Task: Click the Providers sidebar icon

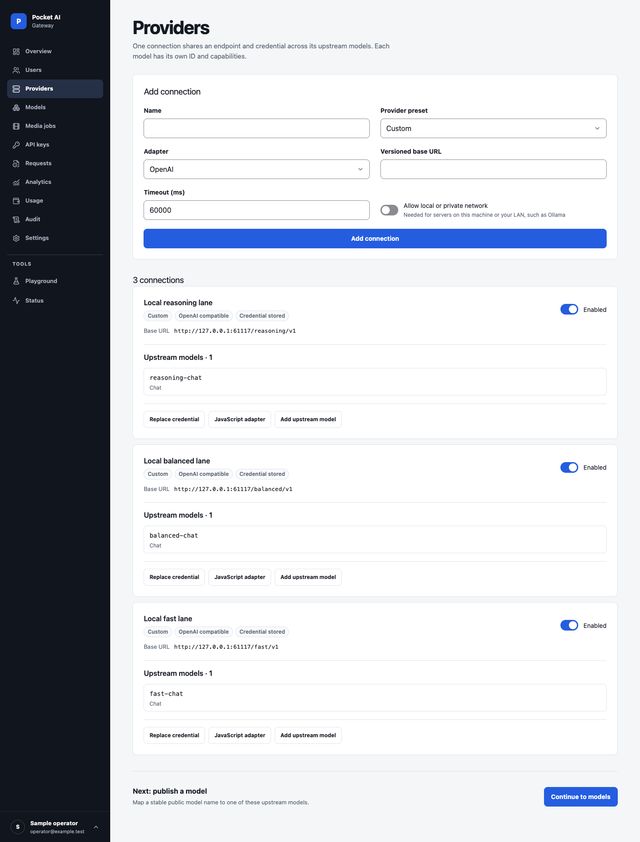Action: pos(16,89)
